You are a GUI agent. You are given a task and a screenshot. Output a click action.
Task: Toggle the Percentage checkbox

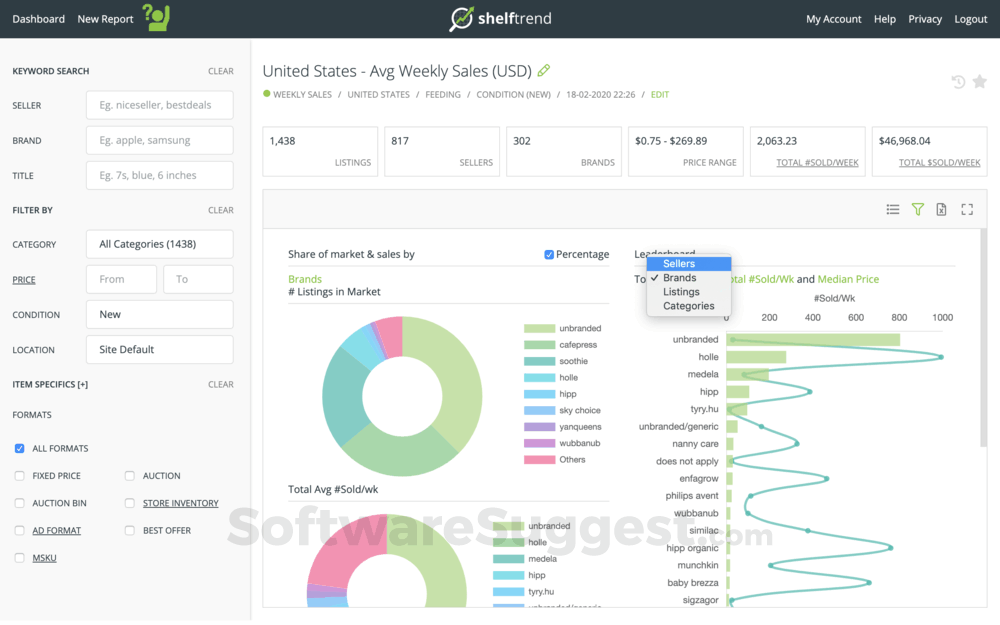(x=549, y=255)
